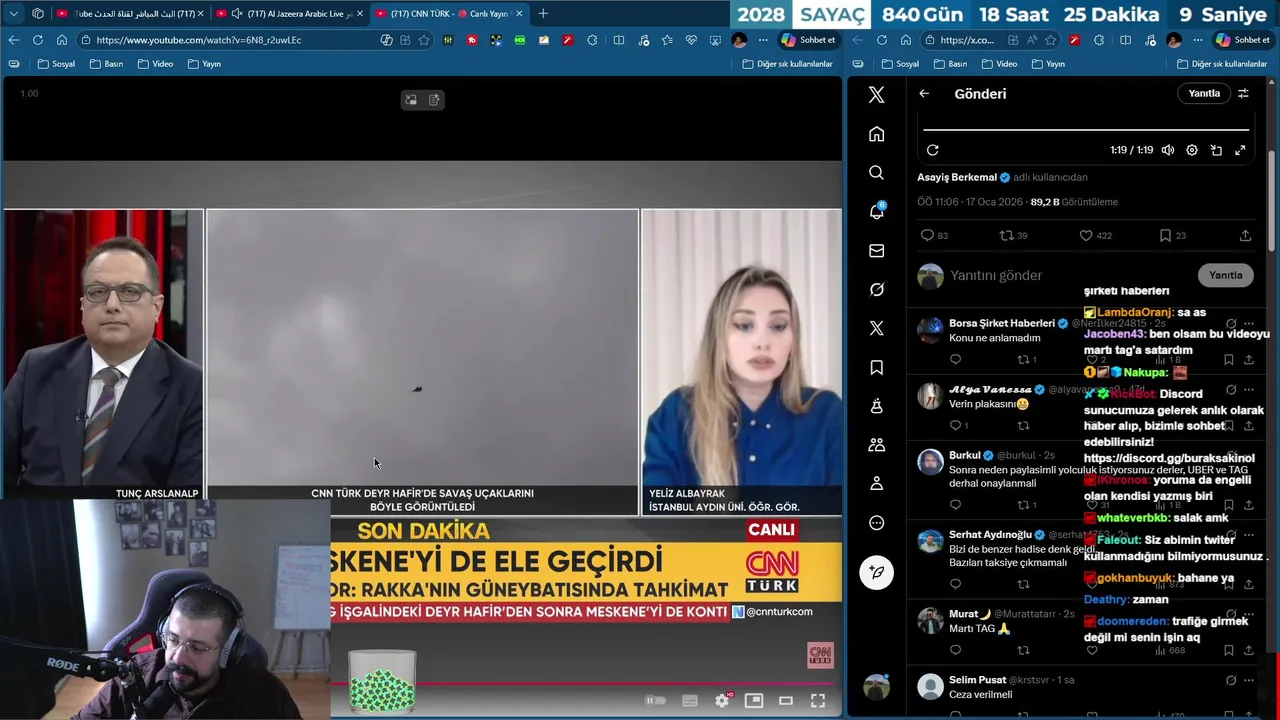Image resolution: width=1280 pixels, height=720 pixels.
Task: Expand Diğer sık kullanılanlar in right browser
Action: (x=1222, y=64)
